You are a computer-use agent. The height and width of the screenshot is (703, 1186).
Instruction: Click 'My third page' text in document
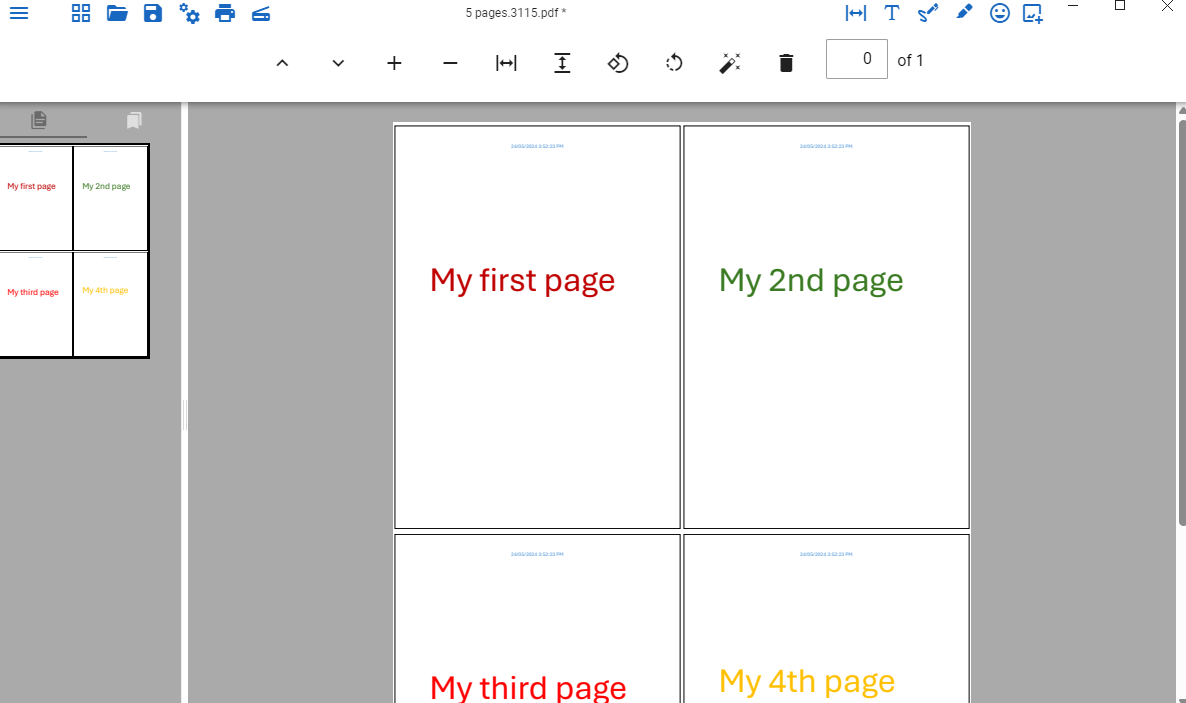point(528,687)
